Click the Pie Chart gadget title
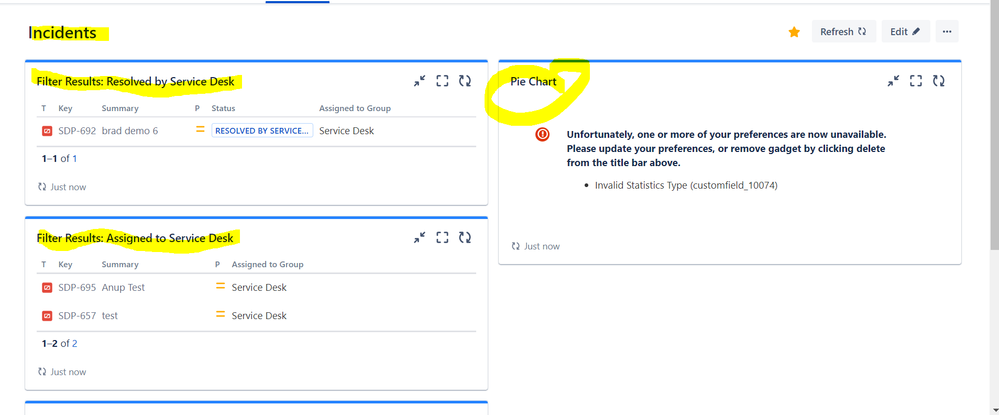 [x=533, y=82]
